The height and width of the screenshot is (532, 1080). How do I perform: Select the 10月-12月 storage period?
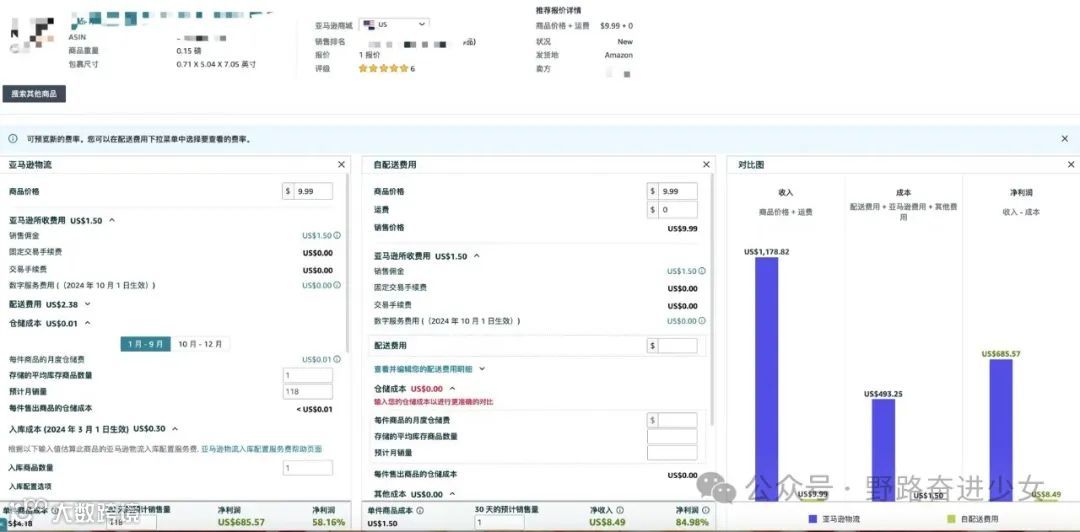point(200,344)
